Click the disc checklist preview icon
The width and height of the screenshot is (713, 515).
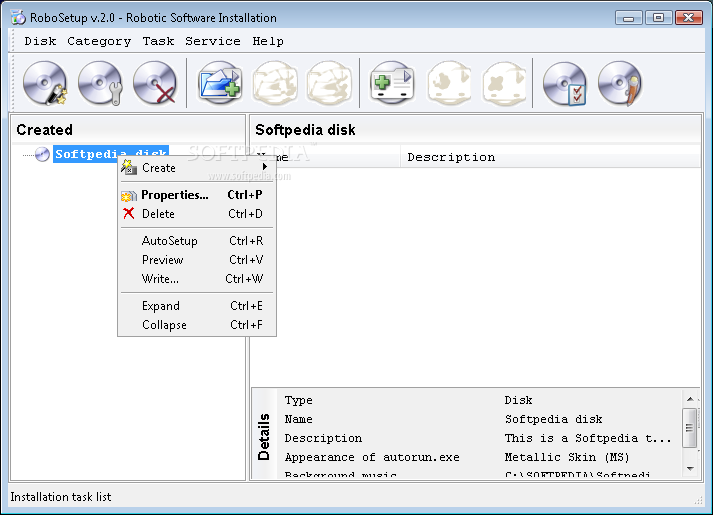click(565, 83)
